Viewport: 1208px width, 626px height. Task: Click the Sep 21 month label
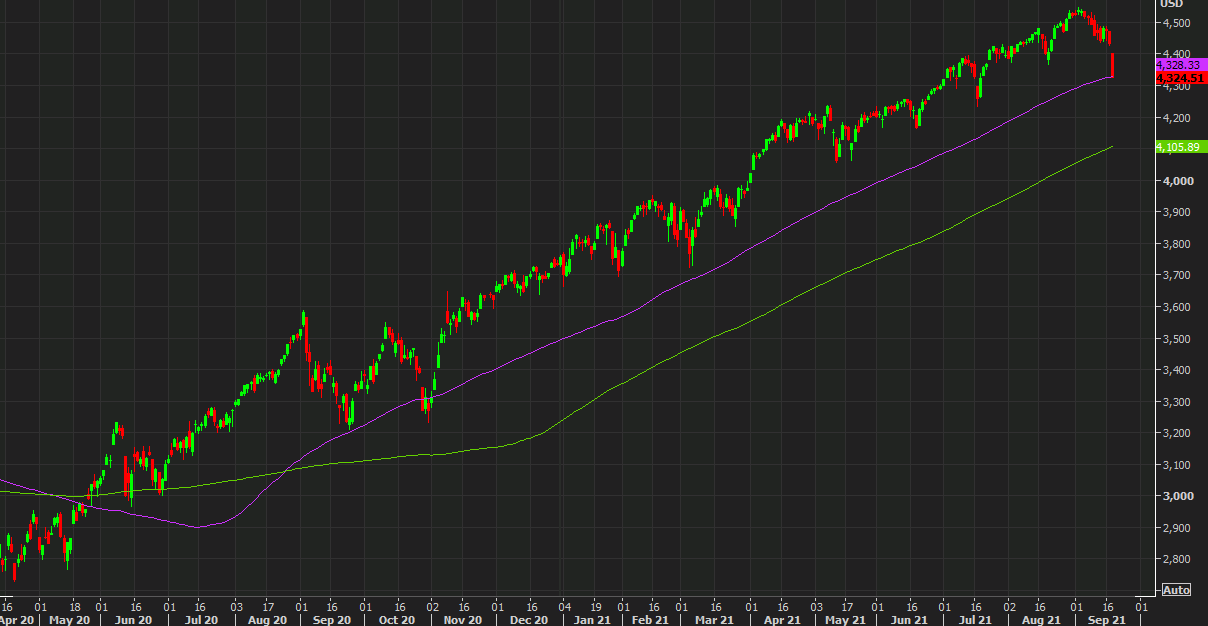pyautogui.click(x=1105, y=620)
